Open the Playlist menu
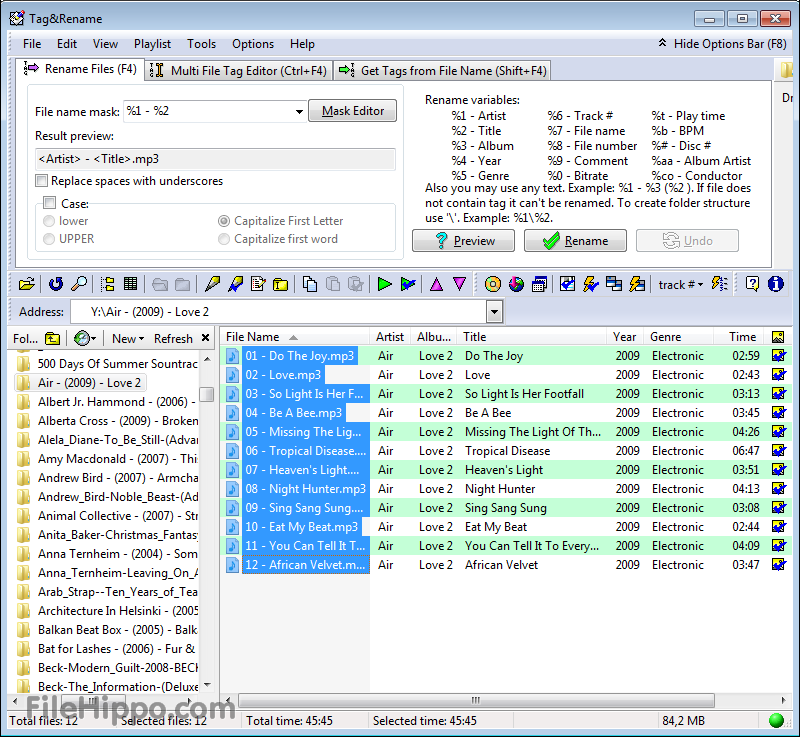This screenshot has width=800, height=737. 152,44
